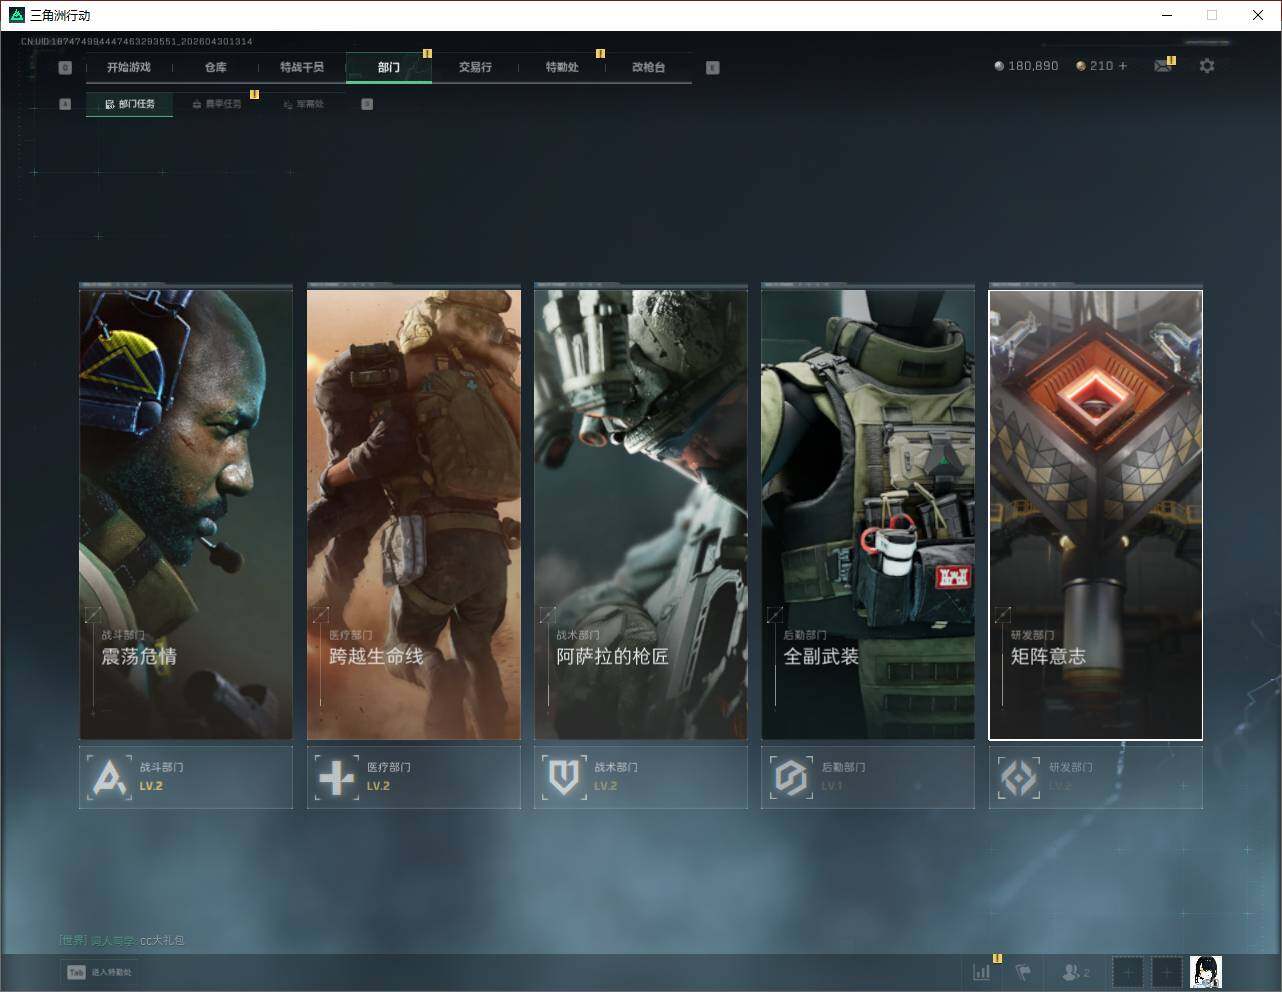Click the next sub-tab key icon on the sub-tab row
The height and width of the screenshot is (992, 1282).
(x=367, y=104)
